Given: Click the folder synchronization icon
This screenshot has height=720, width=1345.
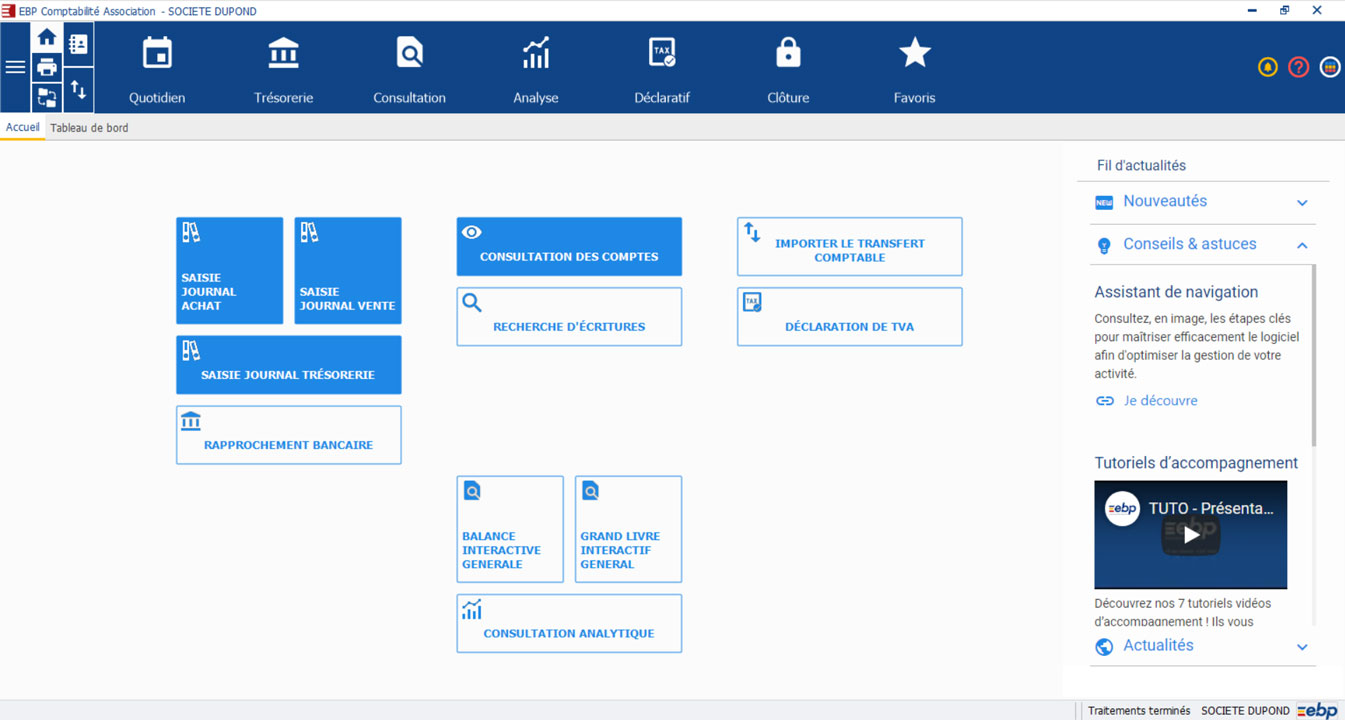Looking at the screenshot, I should click(x=46, y=97).
